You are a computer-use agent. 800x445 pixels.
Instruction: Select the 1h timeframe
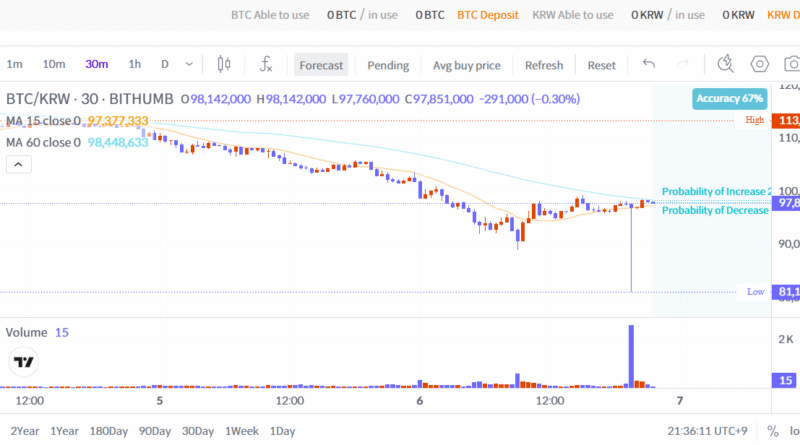coord(135,64)
